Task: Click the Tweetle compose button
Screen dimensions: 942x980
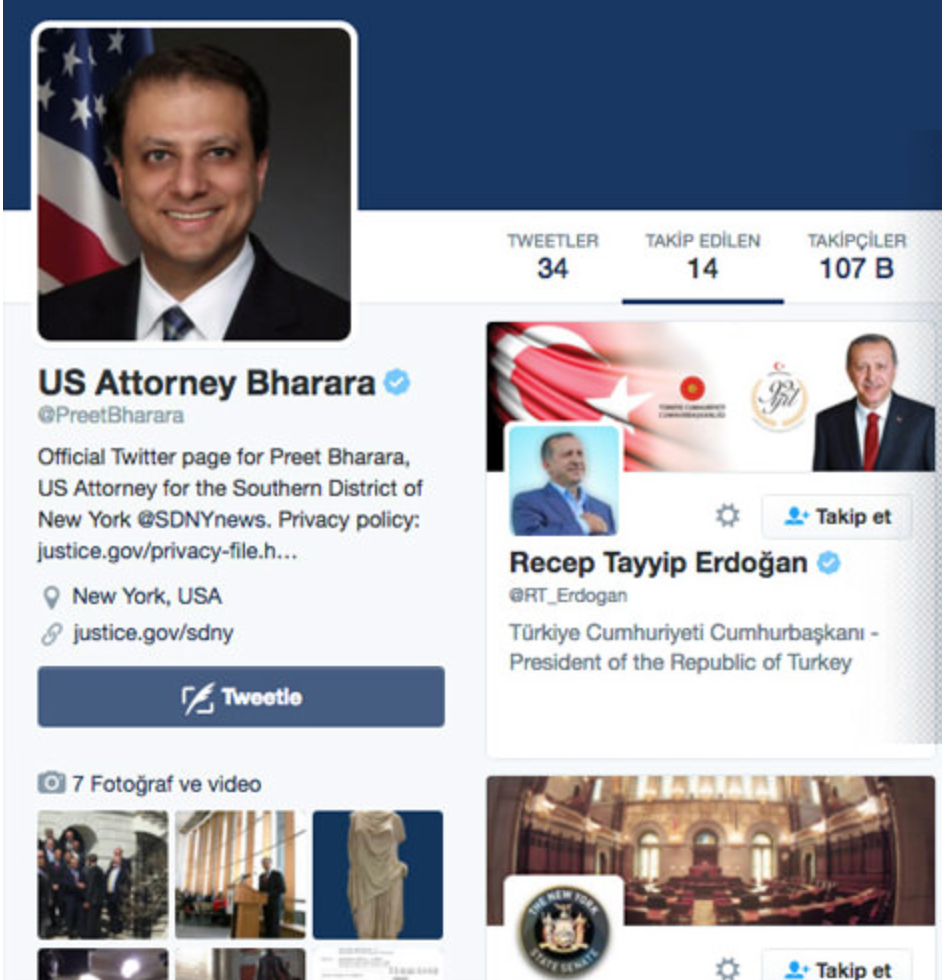Action: [241, 696]
